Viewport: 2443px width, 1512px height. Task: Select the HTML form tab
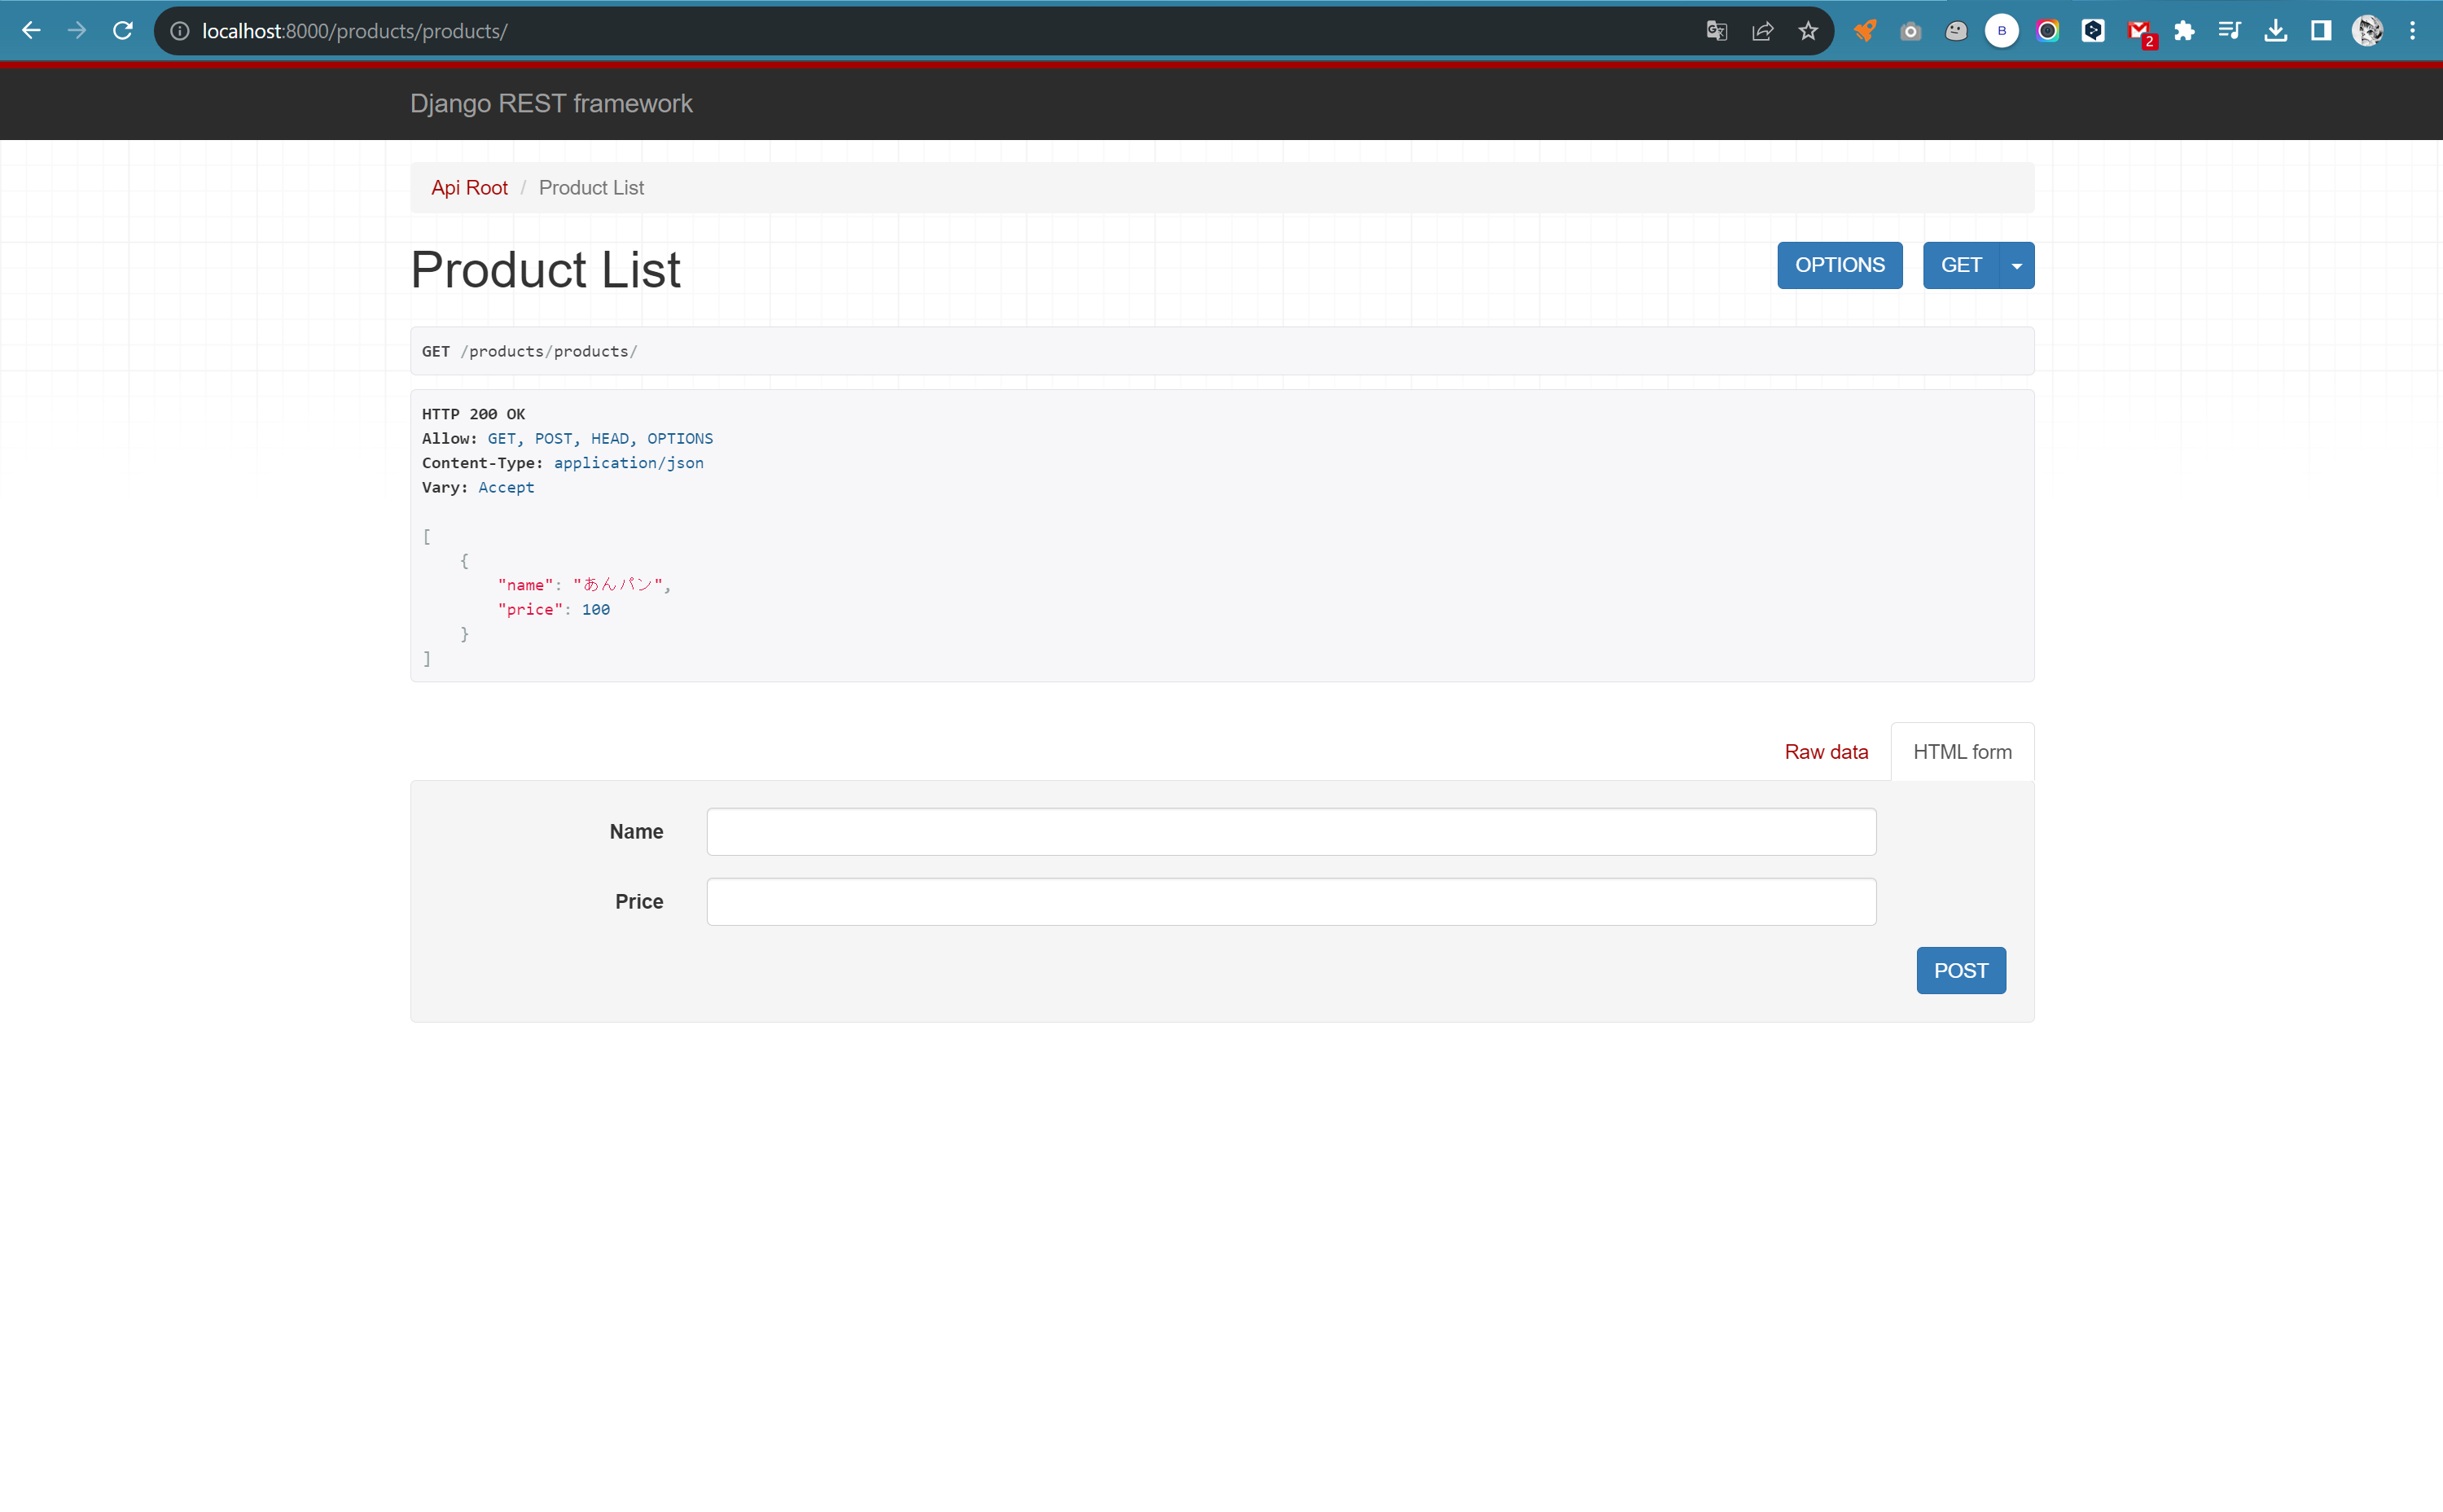(1961, 751)
